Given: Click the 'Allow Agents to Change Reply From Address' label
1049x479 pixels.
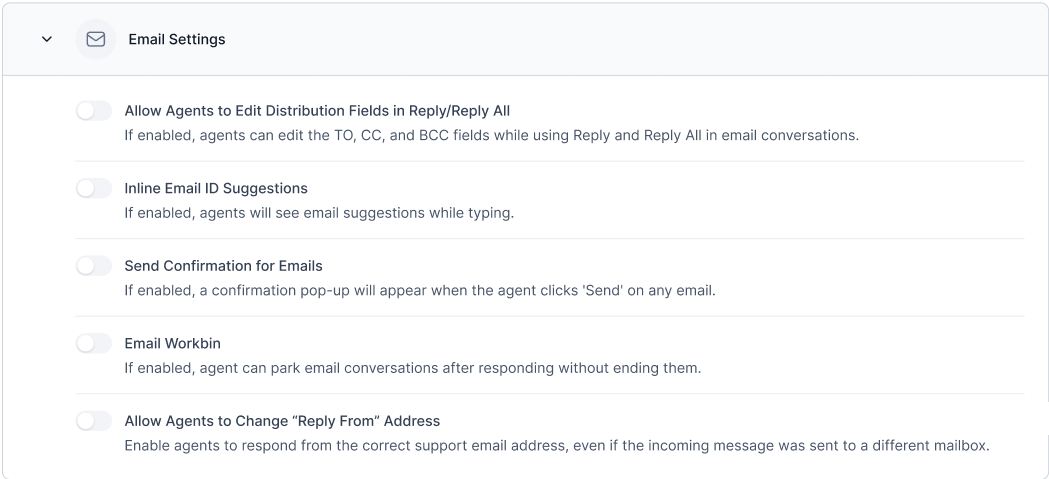Looking at the screenshot, I should click(282, 421).
